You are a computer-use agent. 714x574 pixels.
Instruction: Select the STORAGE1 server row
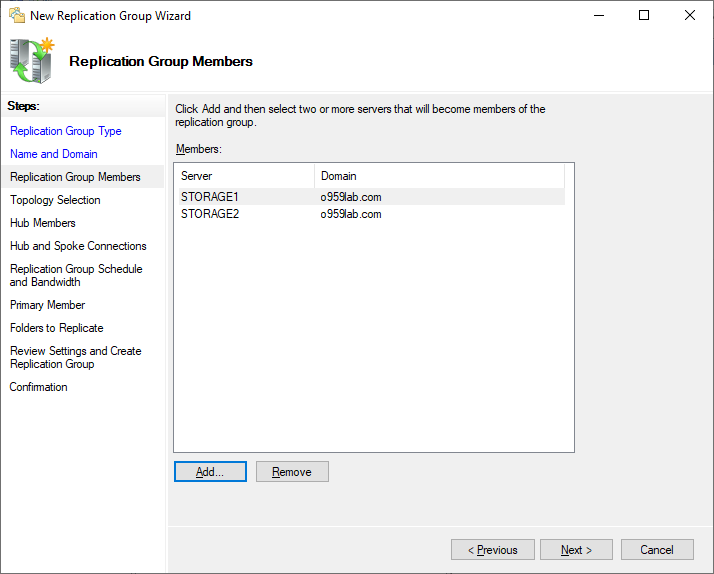372,197
